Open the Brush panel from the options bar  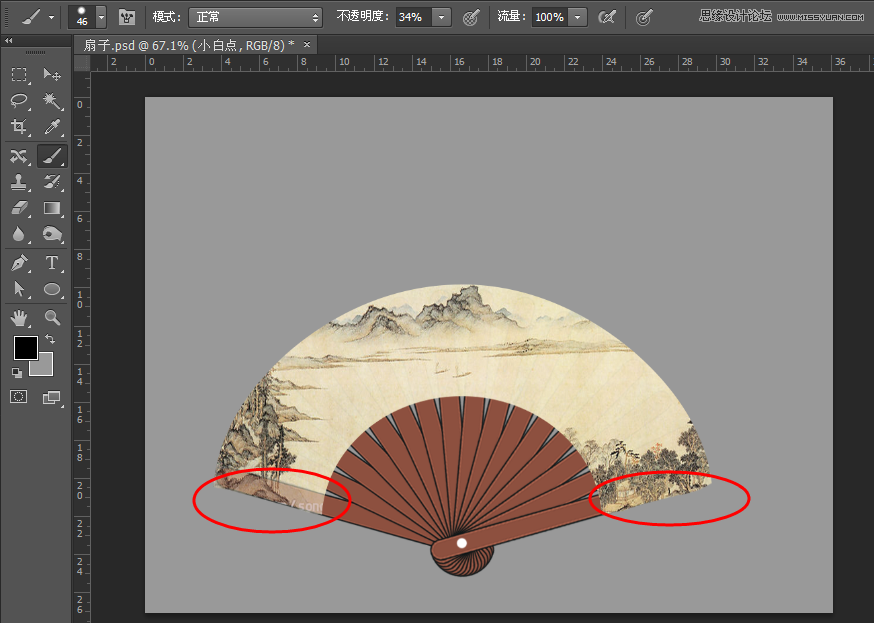click(x=127, y=17)
